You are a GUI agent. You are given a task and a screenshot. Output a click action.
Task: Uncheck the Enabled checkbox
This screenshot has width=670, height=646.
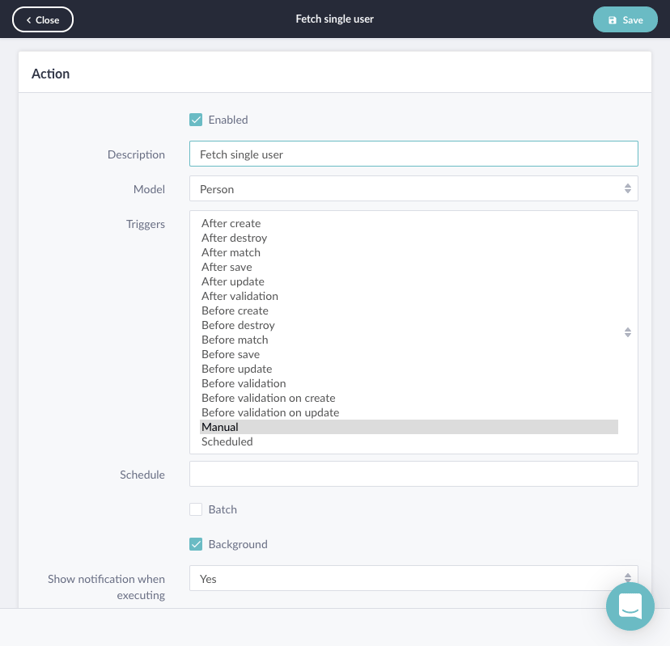[x=196, y=120]
